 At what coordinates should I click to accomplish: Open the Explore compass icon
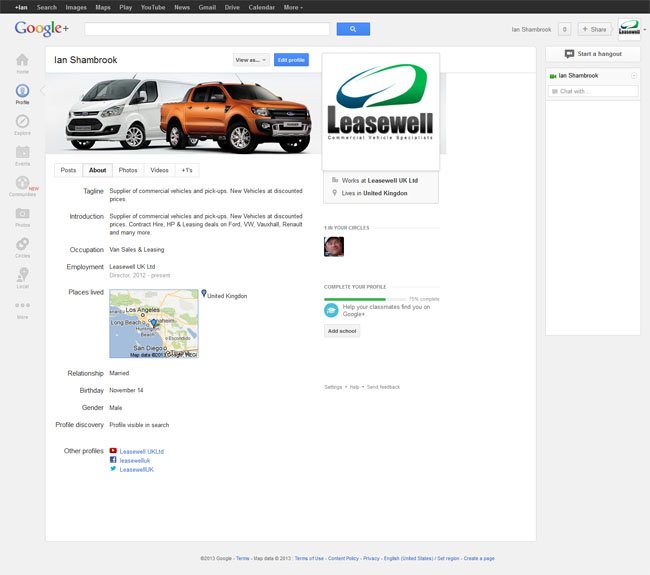pos(22,121)
